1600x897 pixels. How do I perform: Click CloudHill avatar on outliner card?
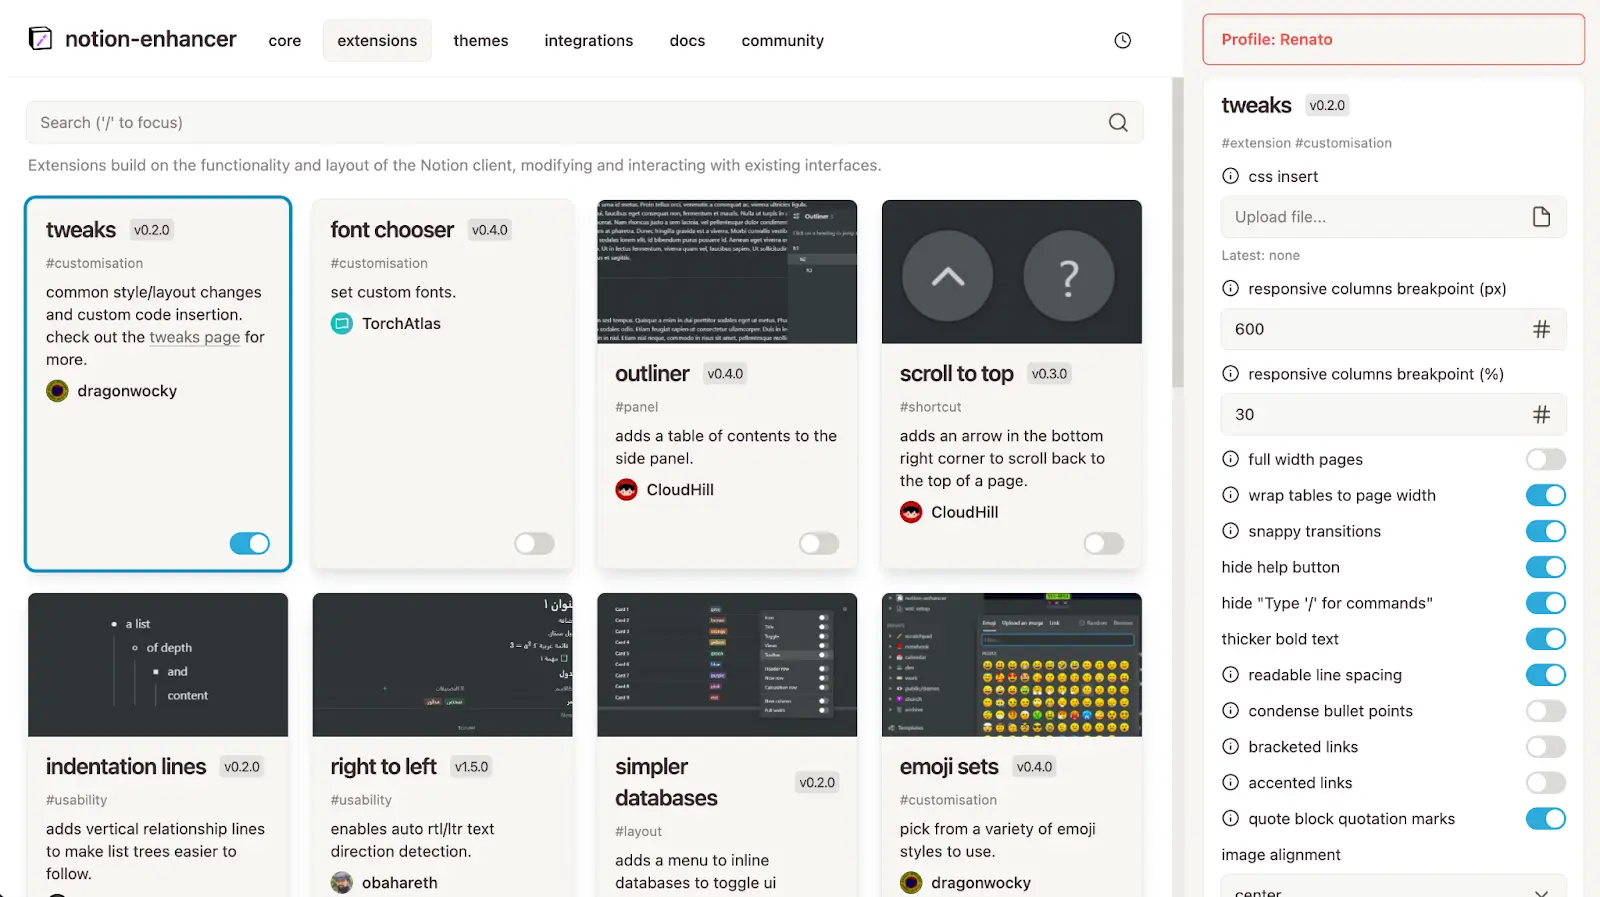(626, 490)
